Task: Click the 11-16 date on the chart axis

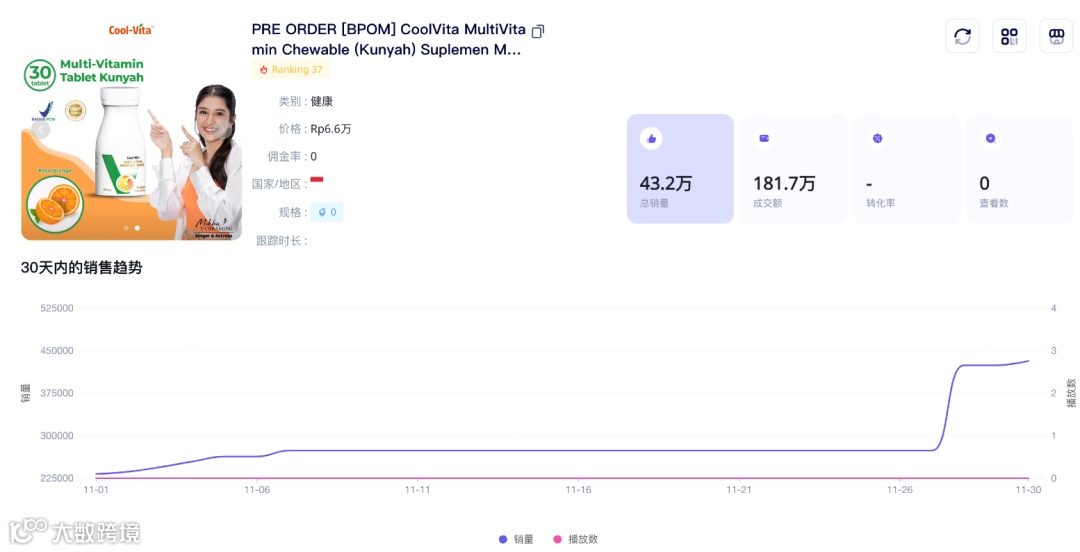Action: 579,490
